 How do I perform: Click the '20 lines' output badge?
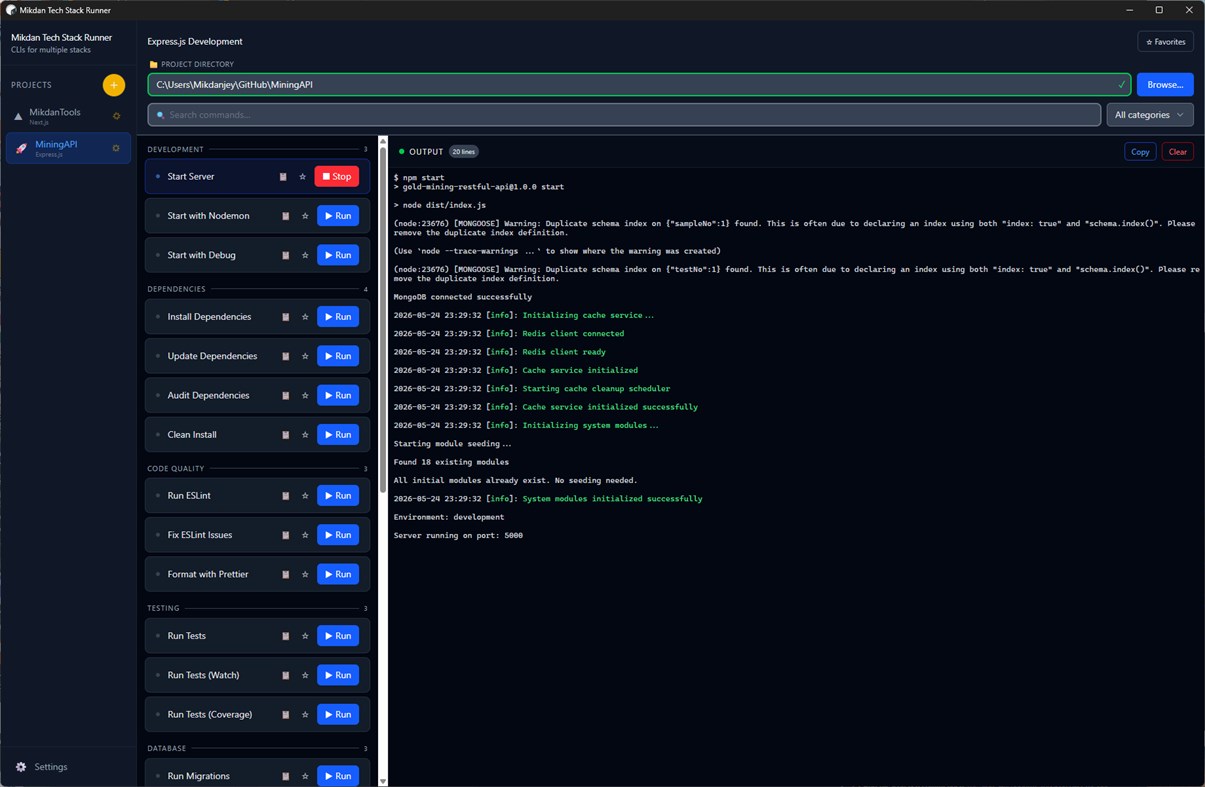click(x=464, y=152)
